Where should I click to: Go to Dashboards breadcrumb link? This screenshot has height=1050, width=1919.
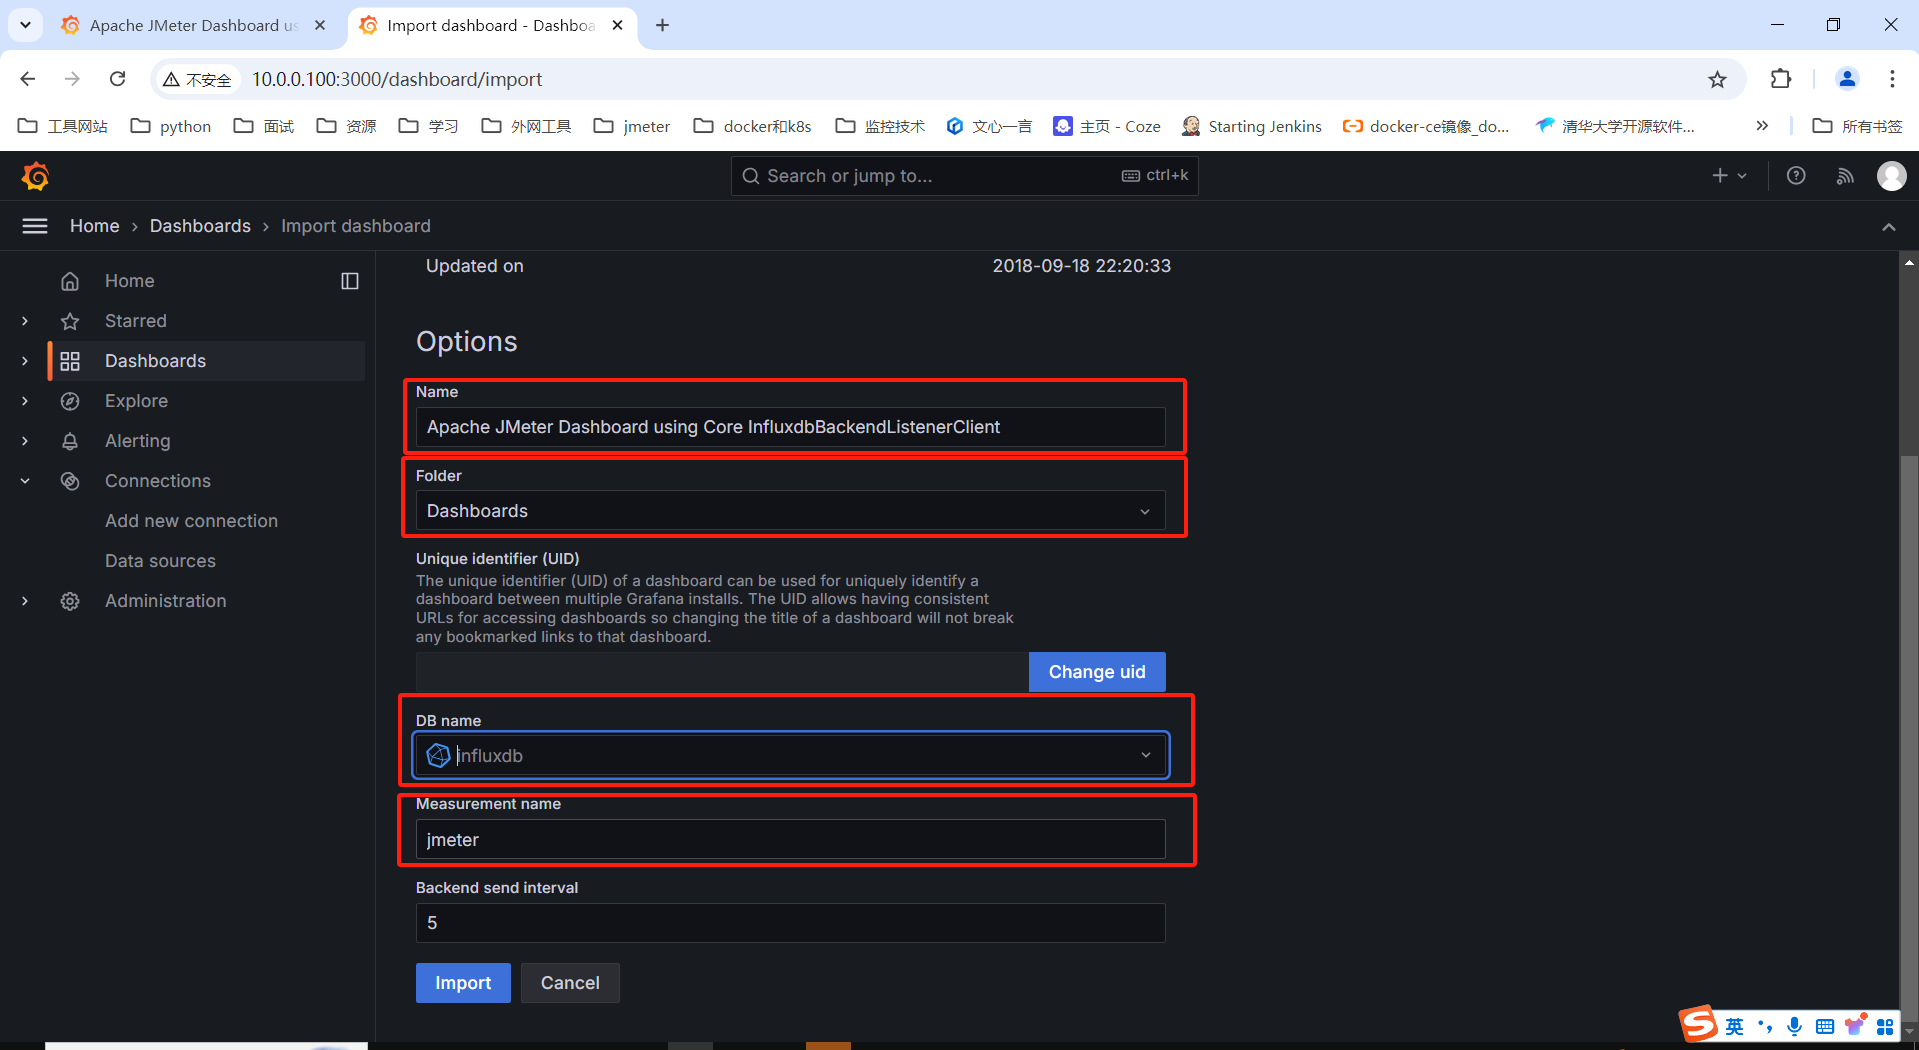coord(200,226)
